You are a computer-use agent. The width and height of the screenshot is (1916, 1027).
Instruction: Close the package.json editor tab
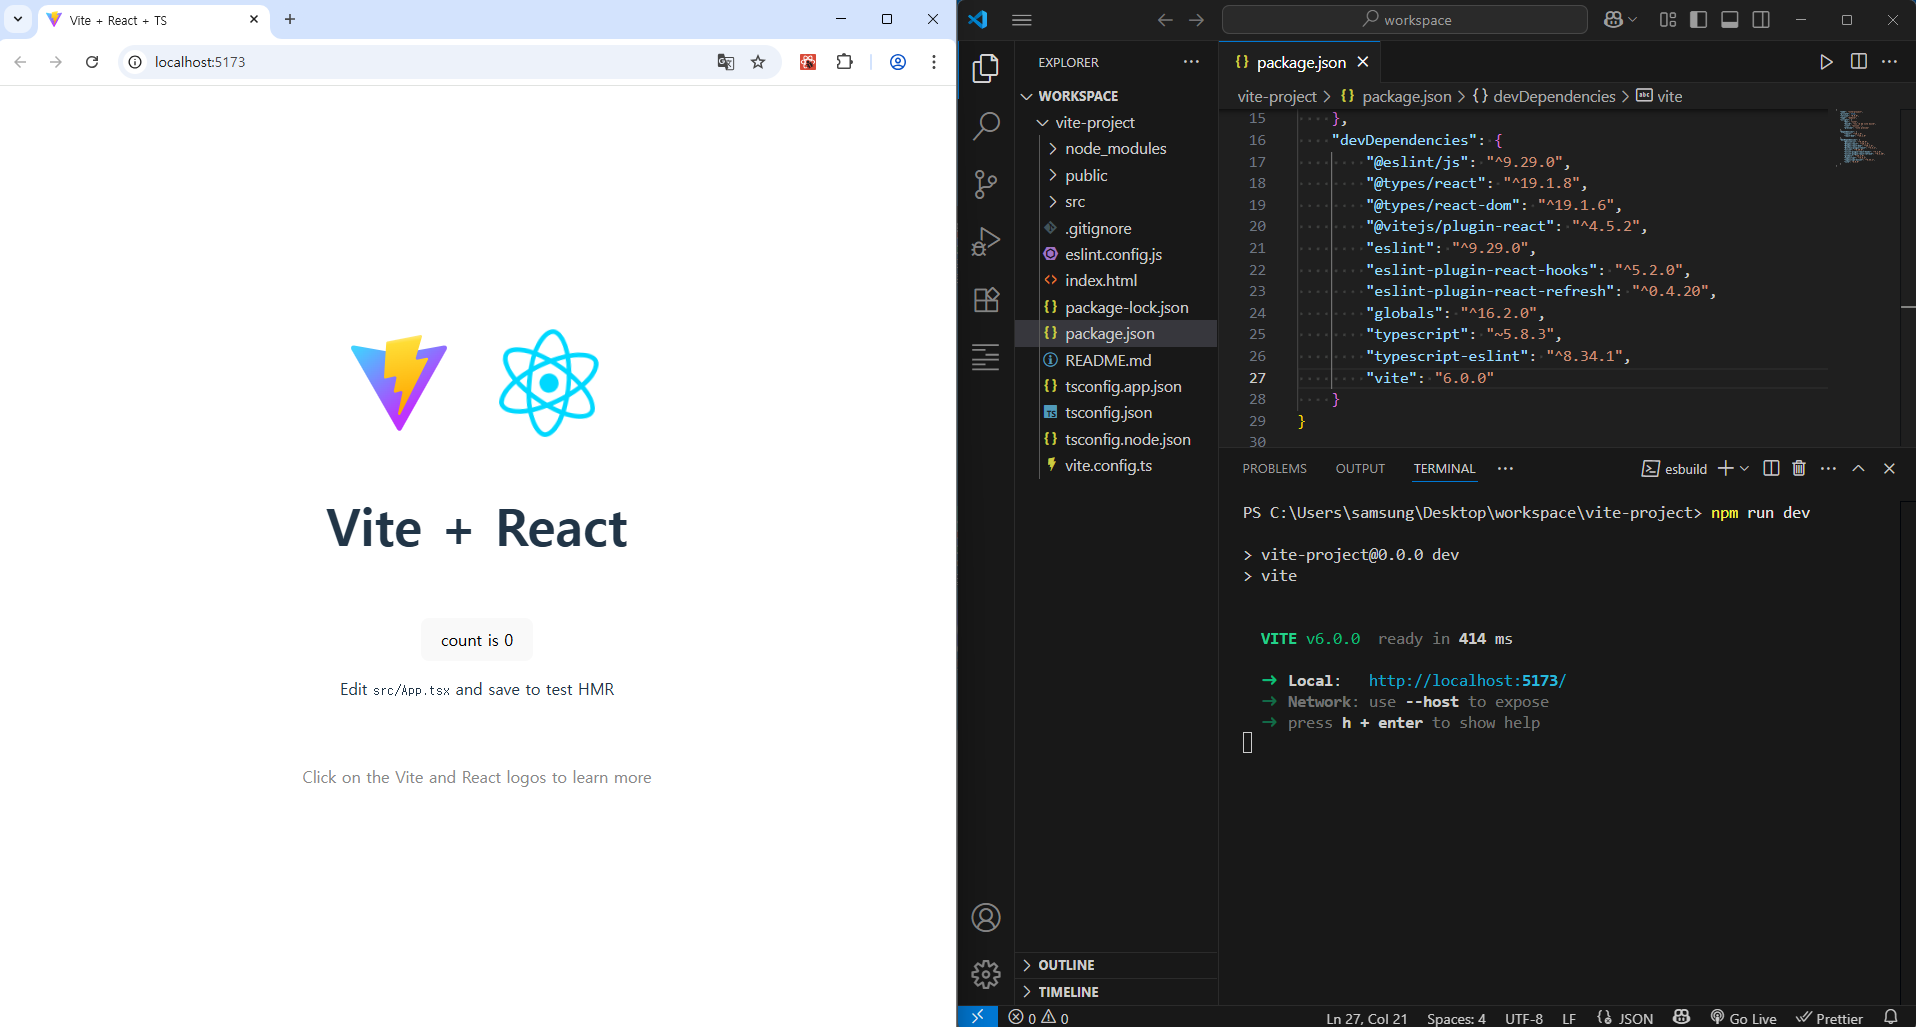point(1363,62)
